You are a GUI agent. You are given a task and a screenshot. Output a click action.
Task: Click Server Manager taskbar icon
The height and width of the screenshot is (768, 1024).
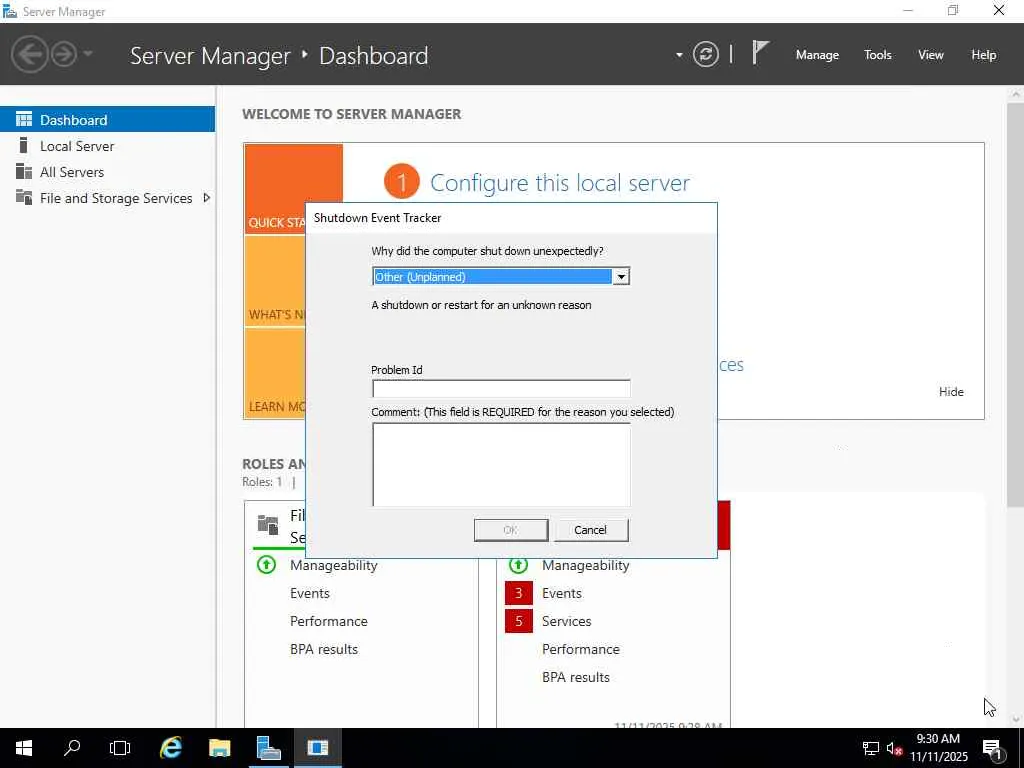tap(268, 748)
